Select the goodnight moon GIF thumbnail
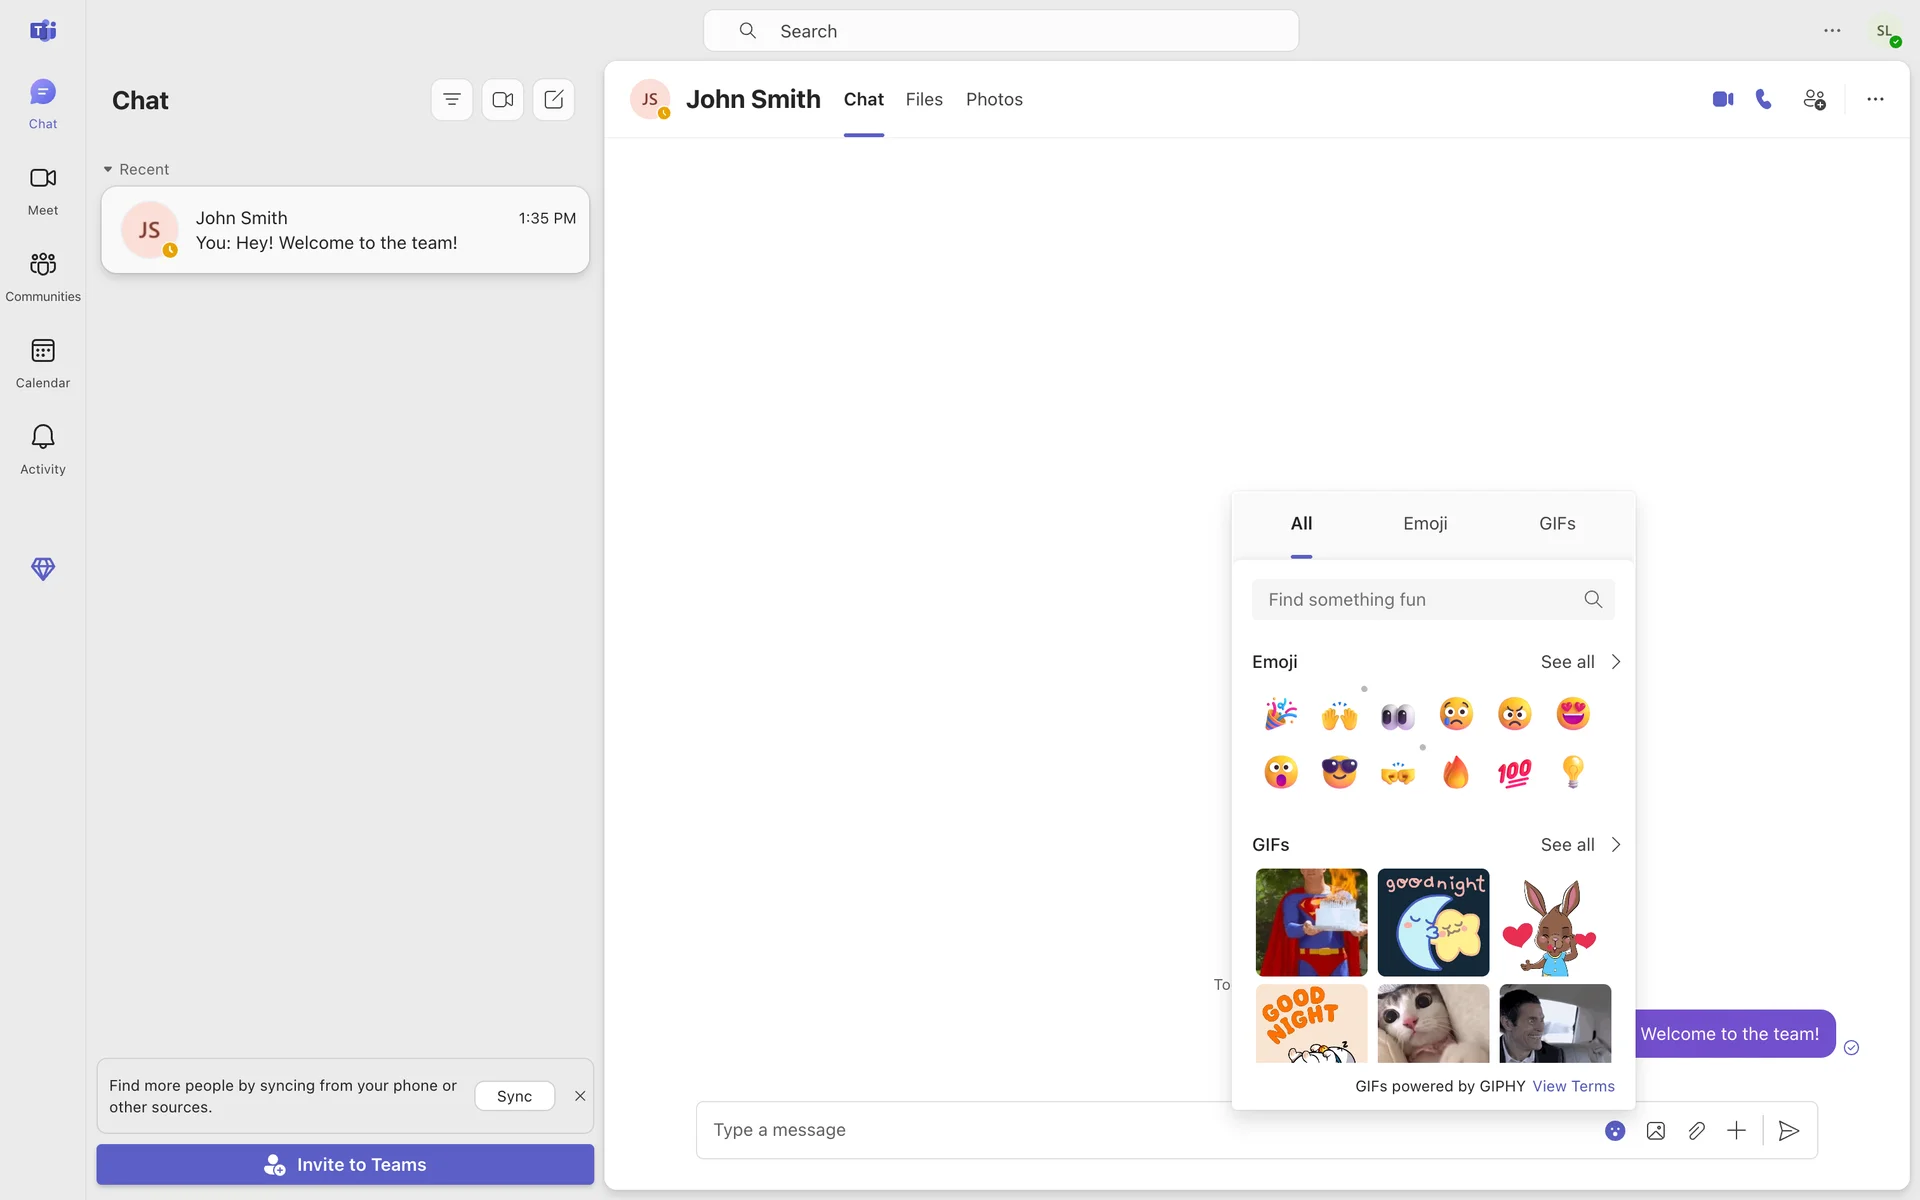The height and width of the screenshot is (1200, 1920). coord(1433,922)
